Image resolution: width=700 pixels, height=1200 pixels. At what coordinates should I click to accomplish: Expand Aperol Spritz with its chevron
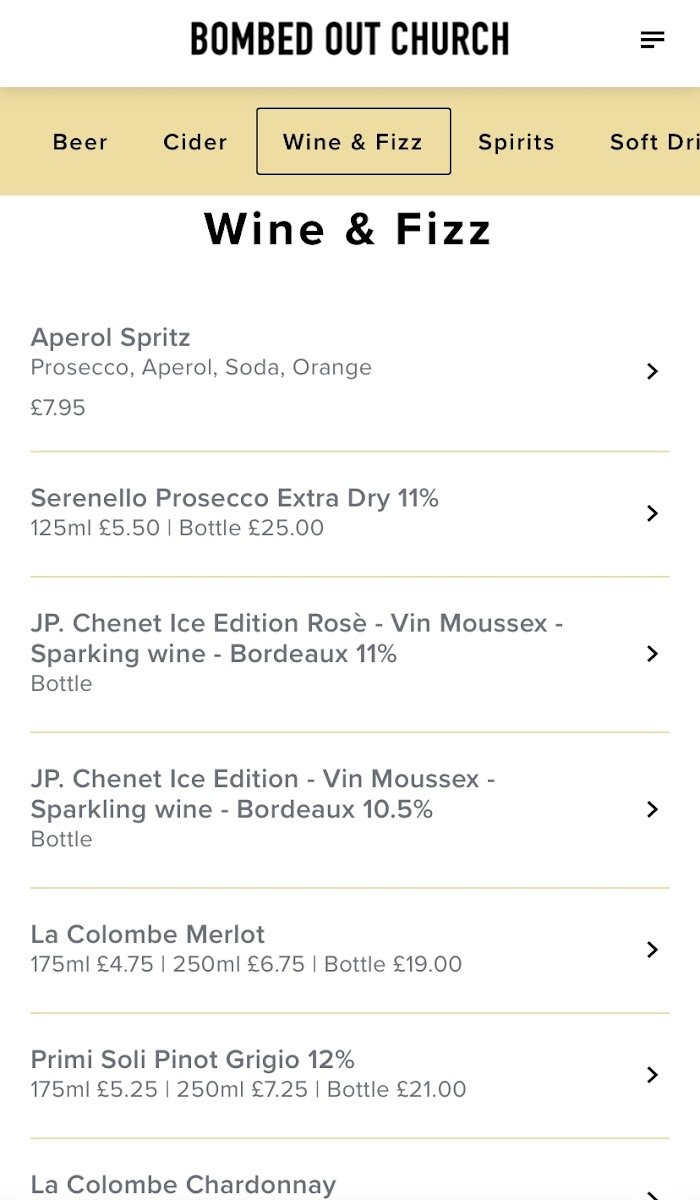pos(652,371)
